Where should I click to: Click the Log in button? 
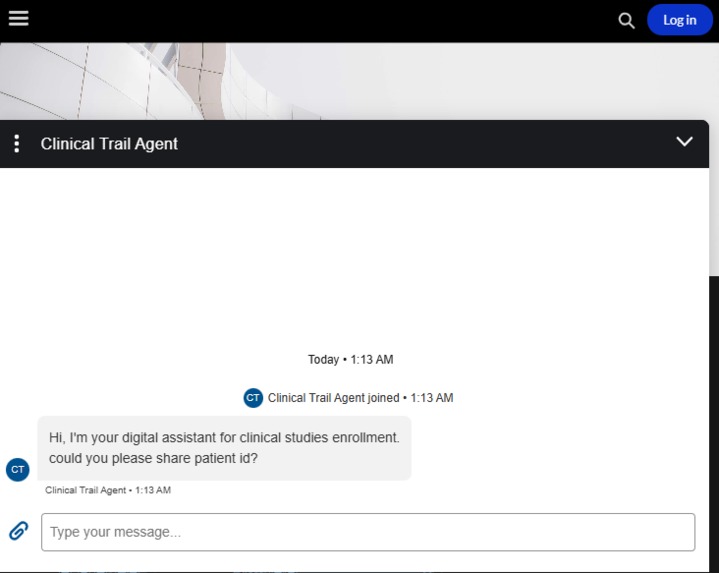[x=680, y=20]
